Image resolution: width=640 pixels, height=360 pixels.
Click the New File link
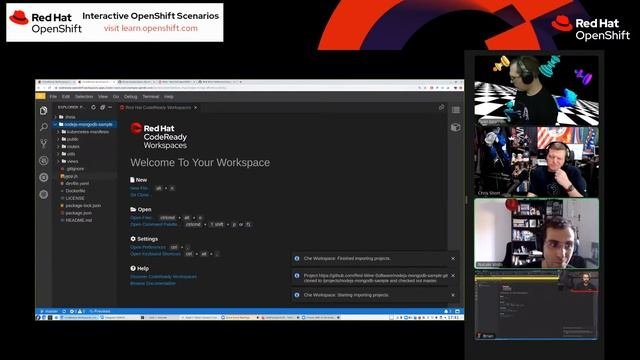[139, 188]
